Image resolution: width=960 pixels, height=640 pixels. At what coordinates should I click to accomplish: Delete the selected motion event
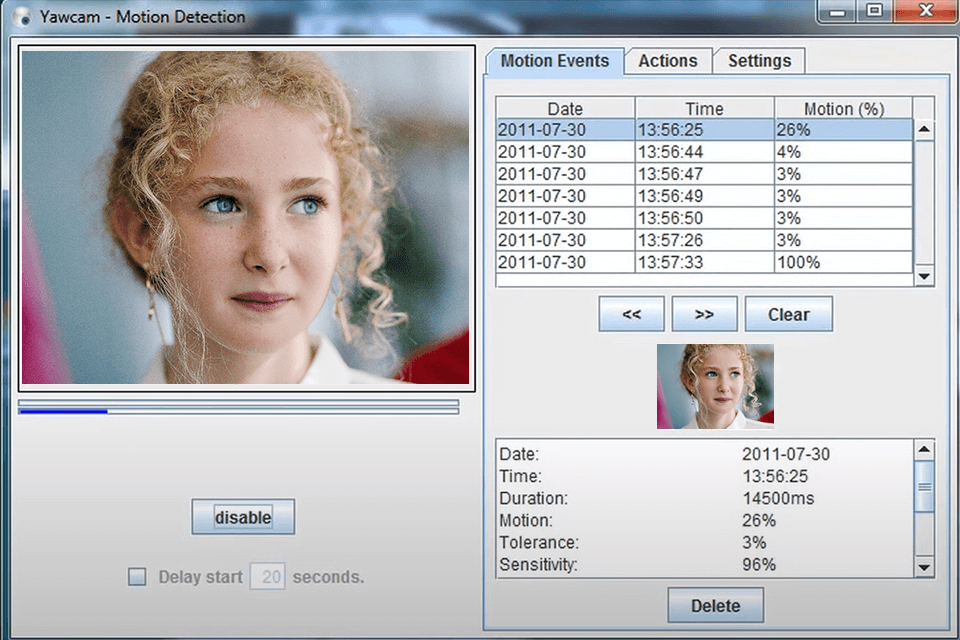715,605
